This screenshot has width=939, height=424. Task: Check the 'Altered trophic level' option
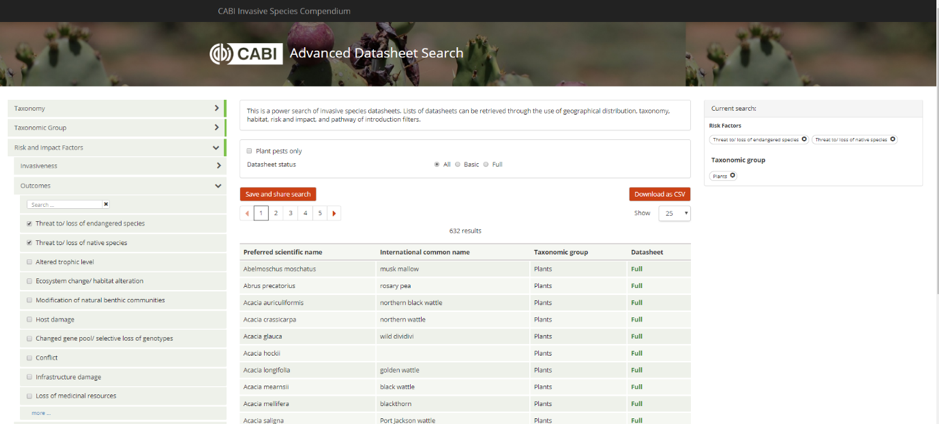point(29,262)
